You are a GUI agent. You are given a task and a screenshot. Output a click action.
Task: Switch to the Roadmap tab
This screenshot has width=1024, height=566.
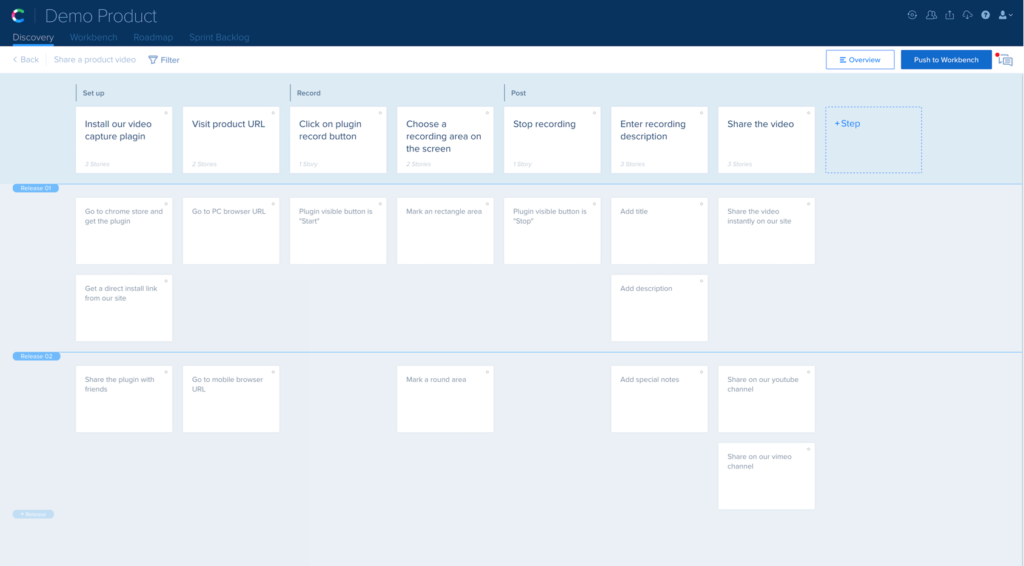pos(153,37)
